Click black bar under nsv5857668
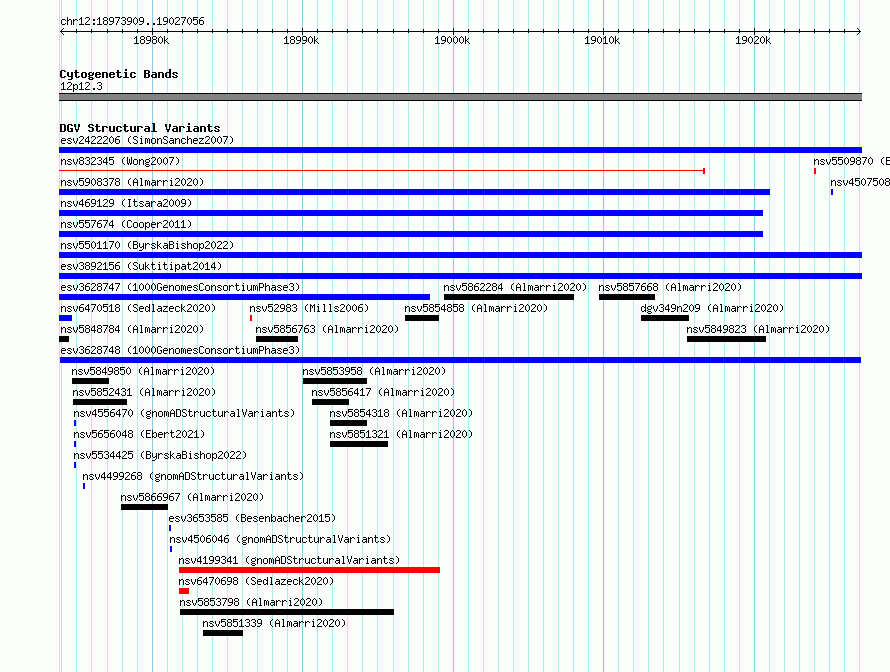Viewport: 890px width, 672px height. (627, 297)
